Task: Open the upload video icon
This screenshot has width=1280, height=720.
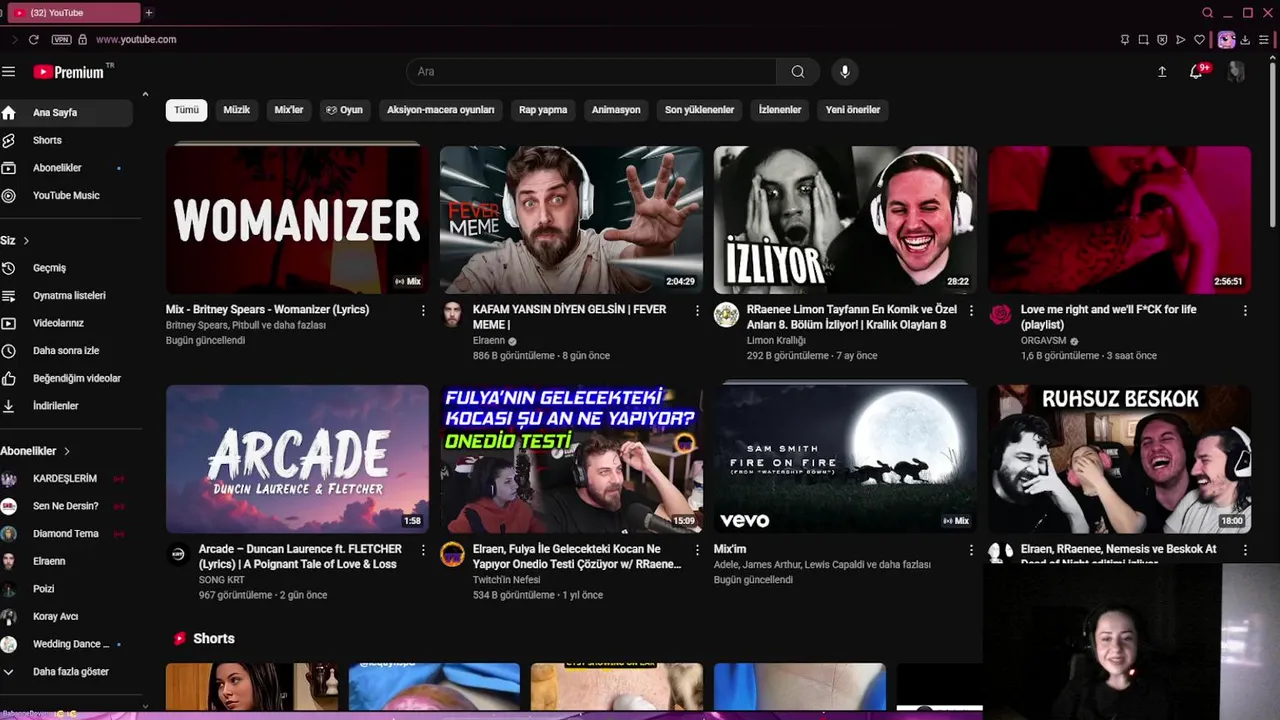Action: pyautogui.click(x=1162, y=72)
